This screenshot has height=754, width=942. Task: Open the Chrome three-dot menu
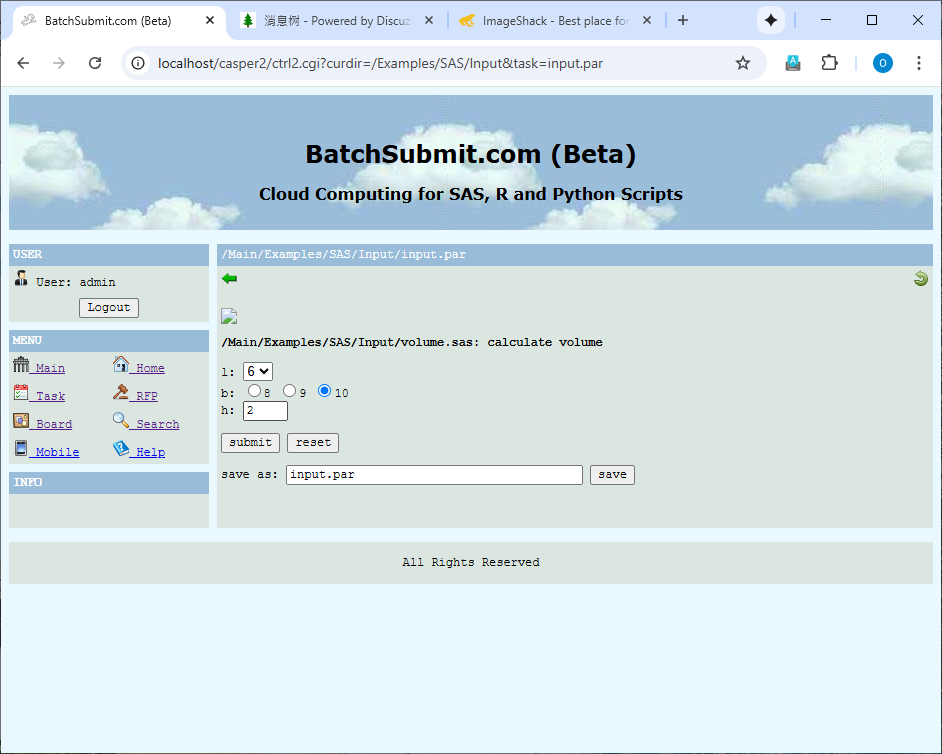click(919, 62)
